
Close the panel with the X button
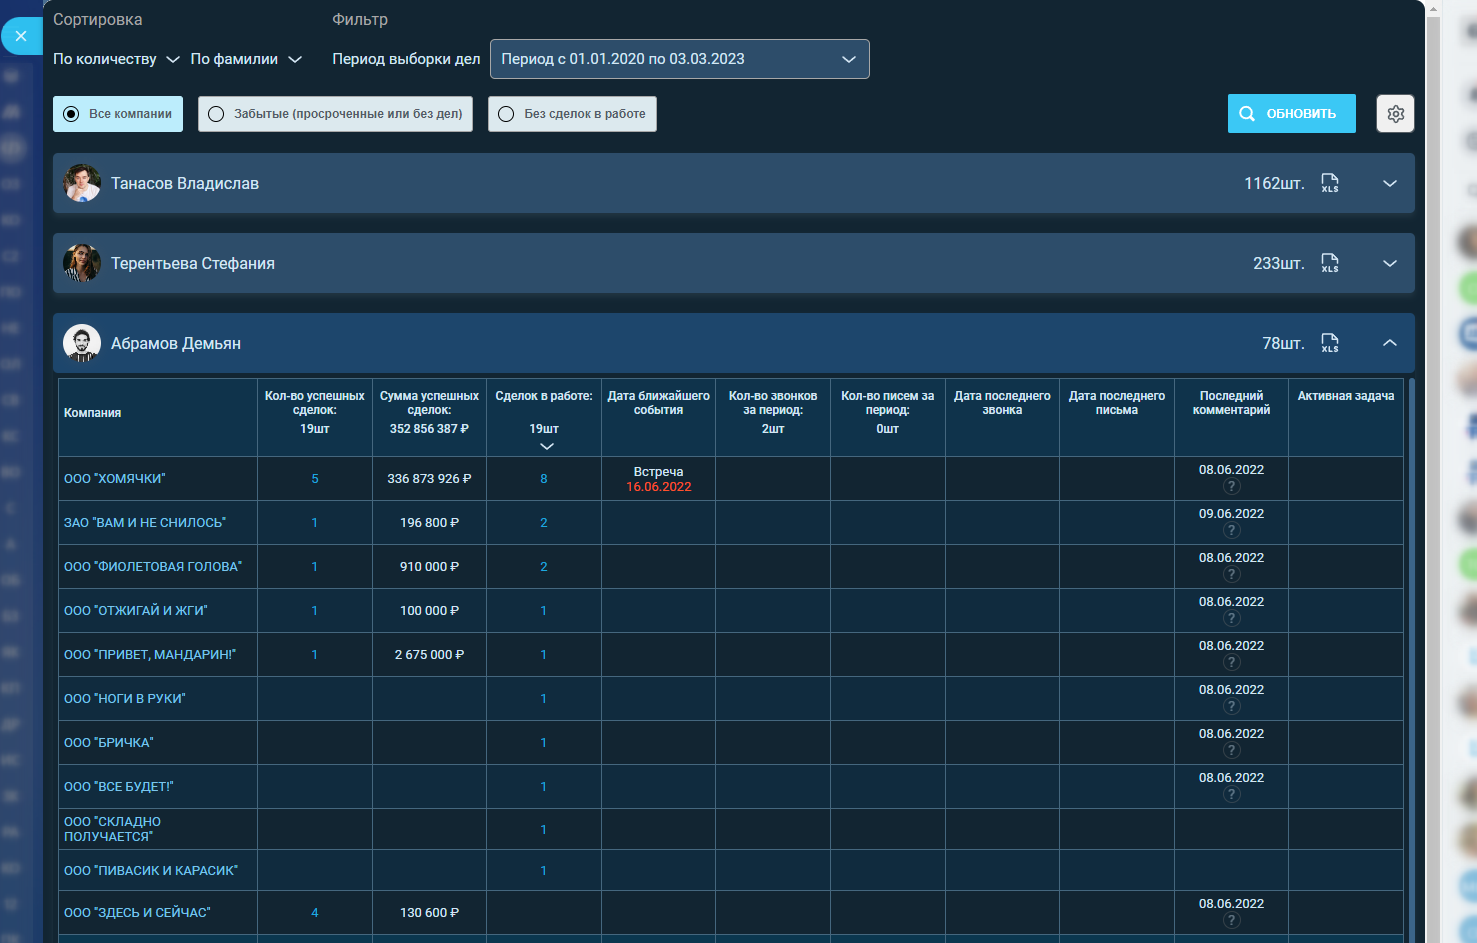21,36
